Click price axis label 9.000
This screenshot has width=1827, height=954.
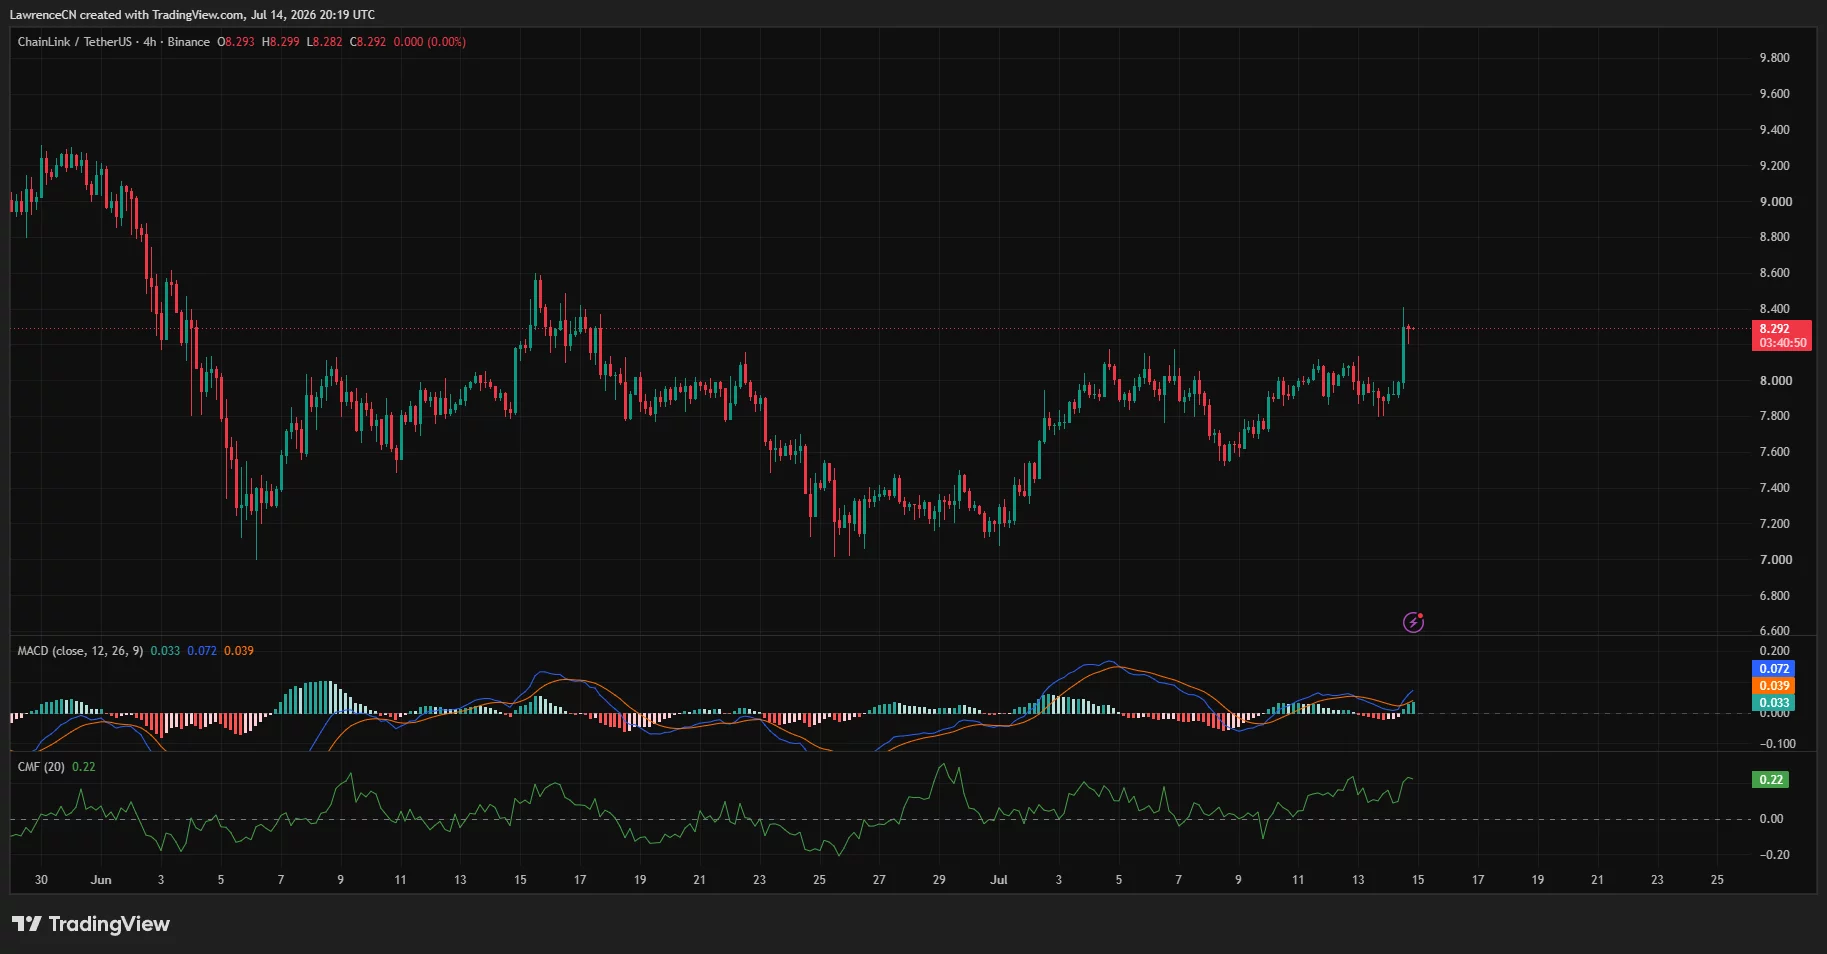[1775, 202]
